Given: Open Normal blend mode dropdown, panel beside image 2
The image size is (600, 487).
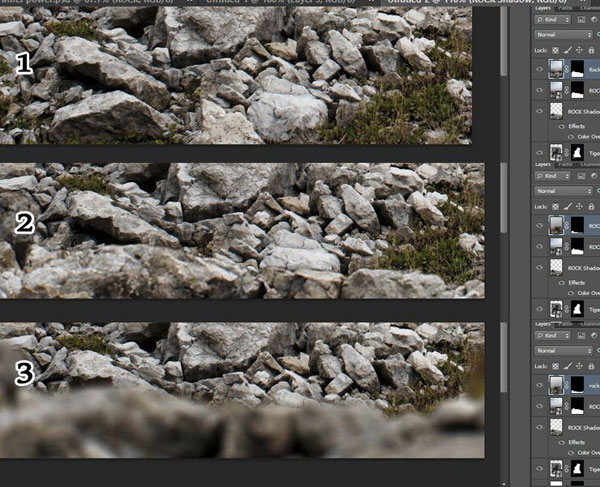Looking at the screenshot, I should [563, 191].
